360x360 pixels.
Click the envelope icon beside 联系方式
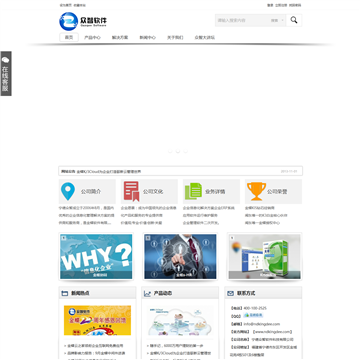230,294
